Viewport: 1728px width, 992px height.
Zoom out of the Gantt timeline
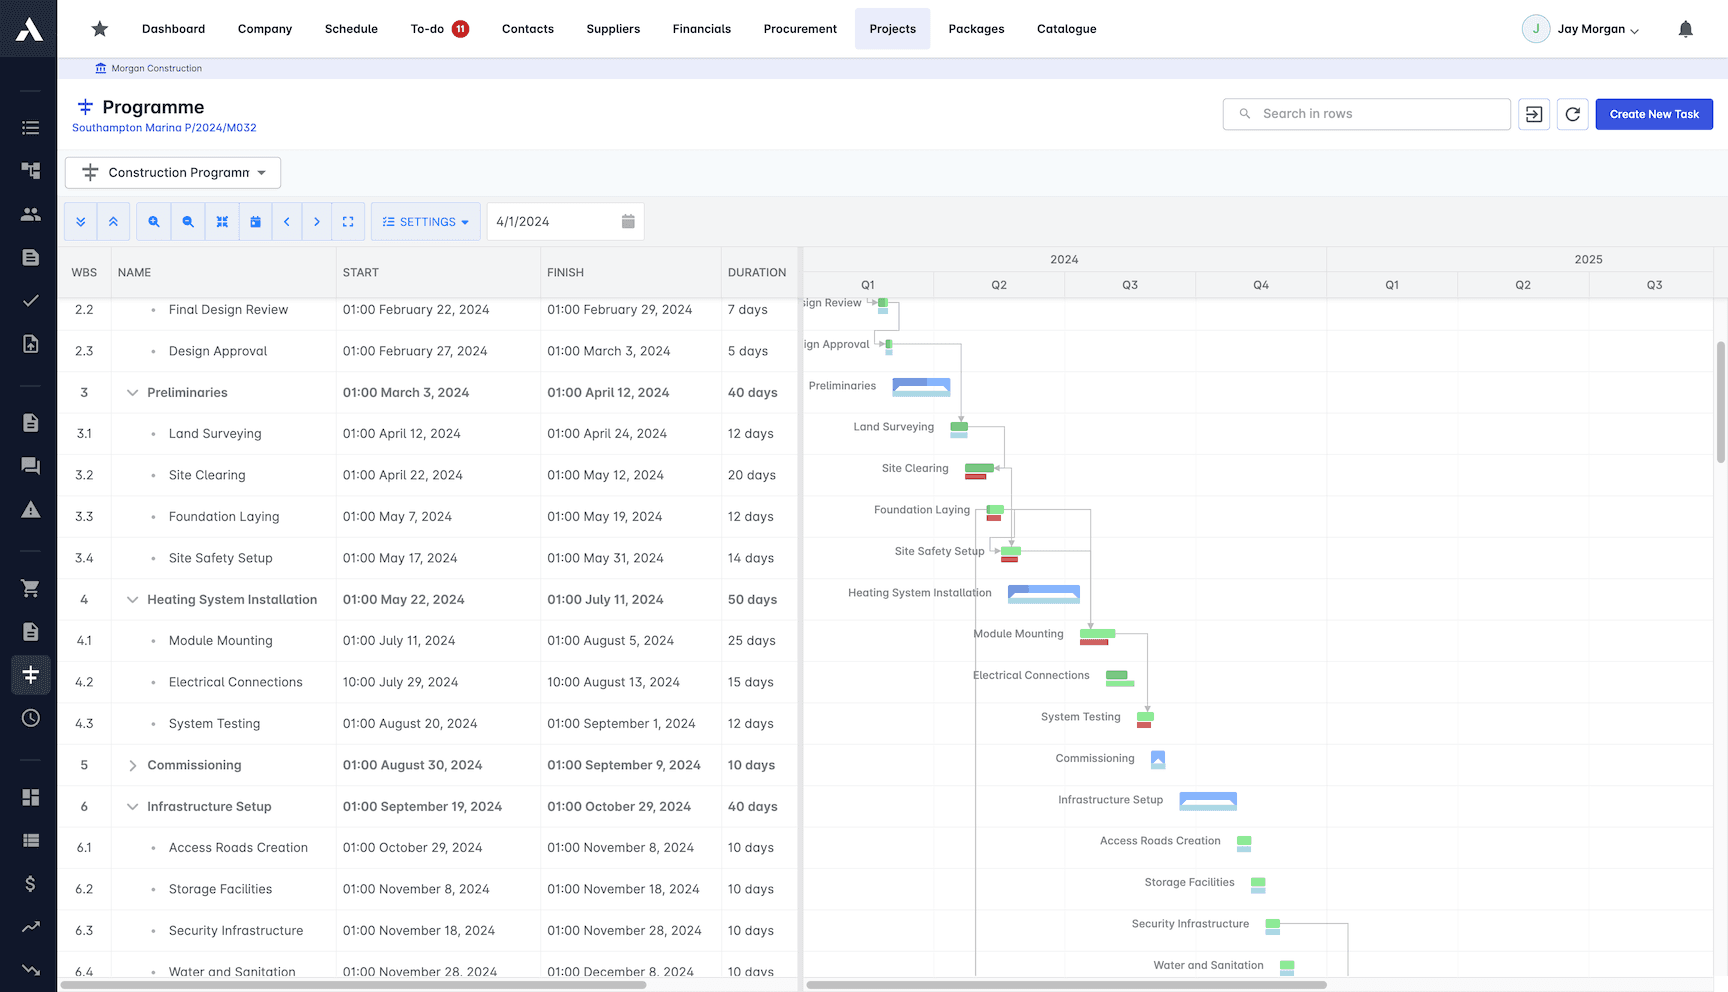click(188, 221)
